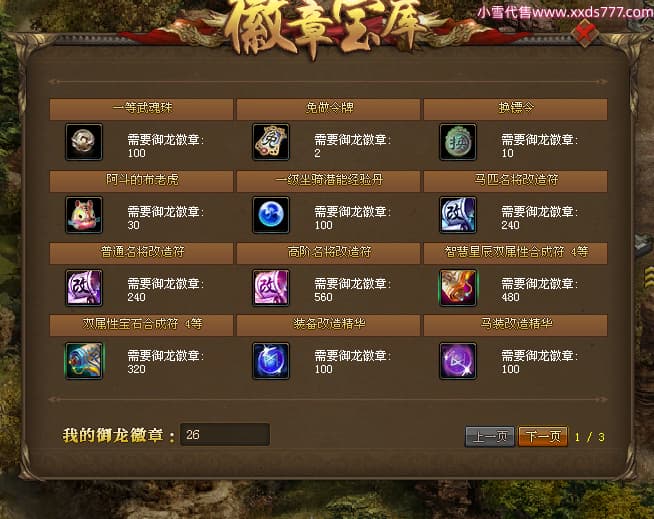Select the 一等武魂珠 pearl icon
This screenshot has width=654, height=519.
[x=84, y=142]
